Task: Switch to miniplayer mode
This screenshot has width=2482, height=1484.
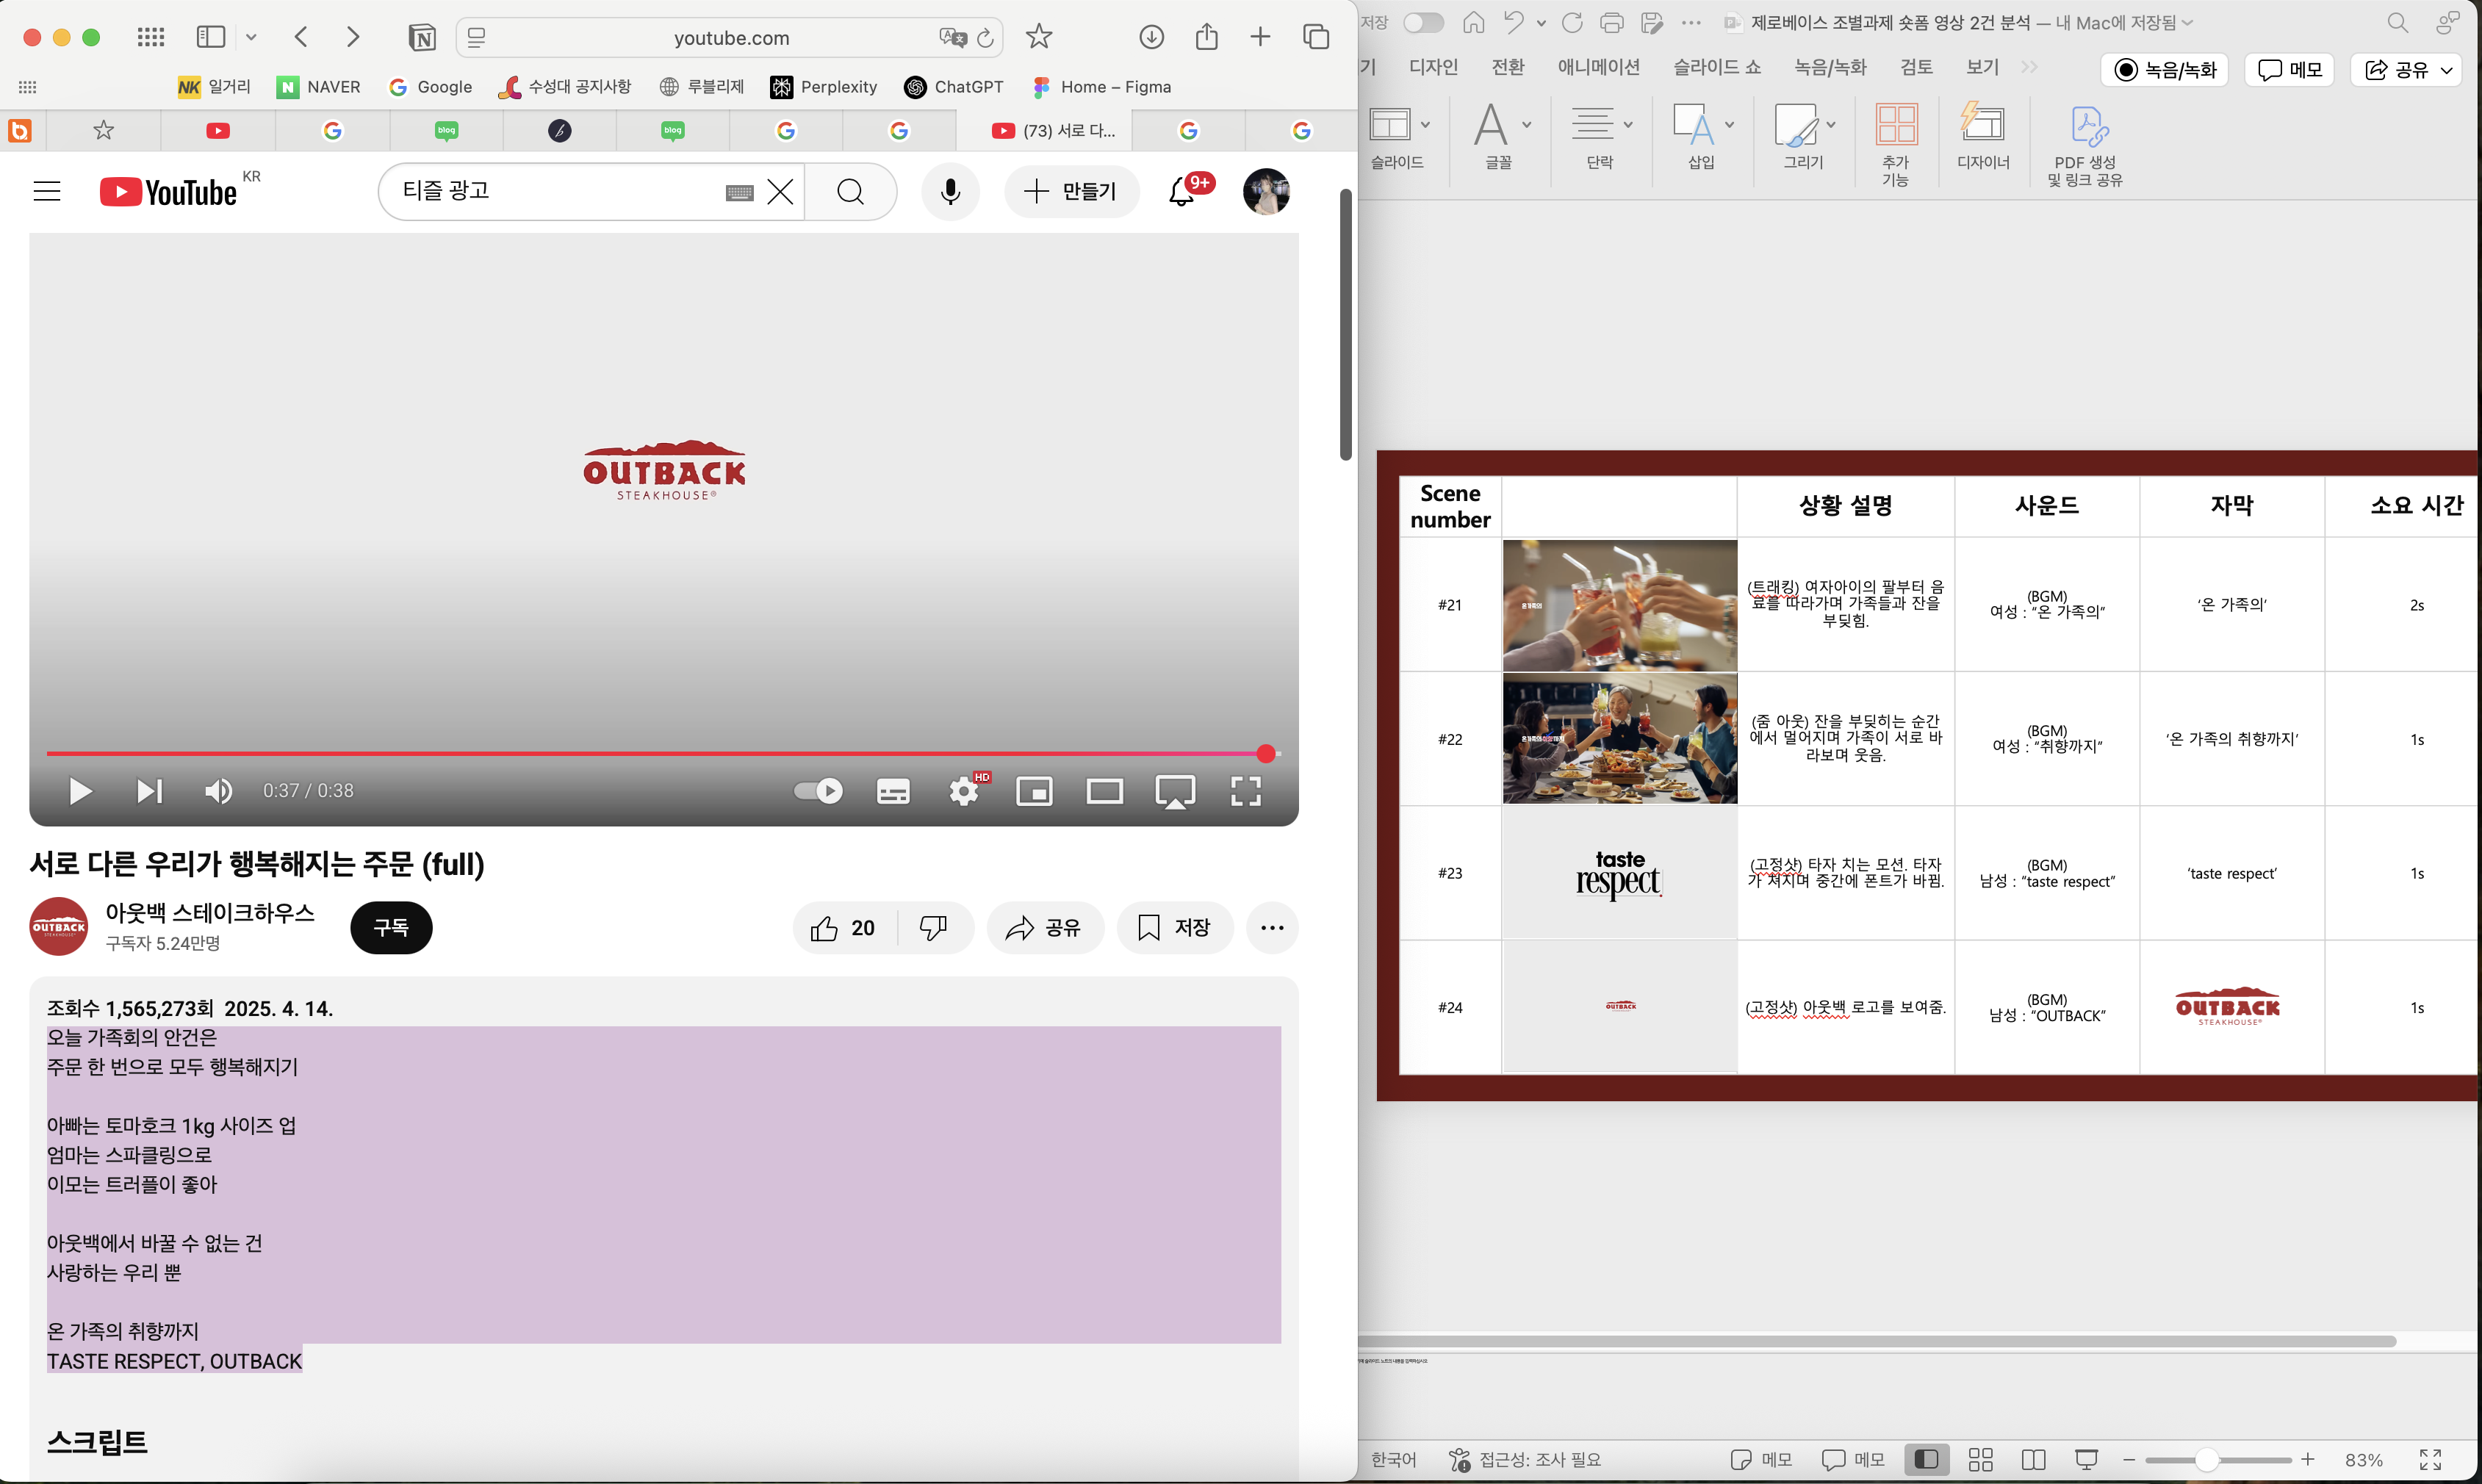Action: point(1034,791)
